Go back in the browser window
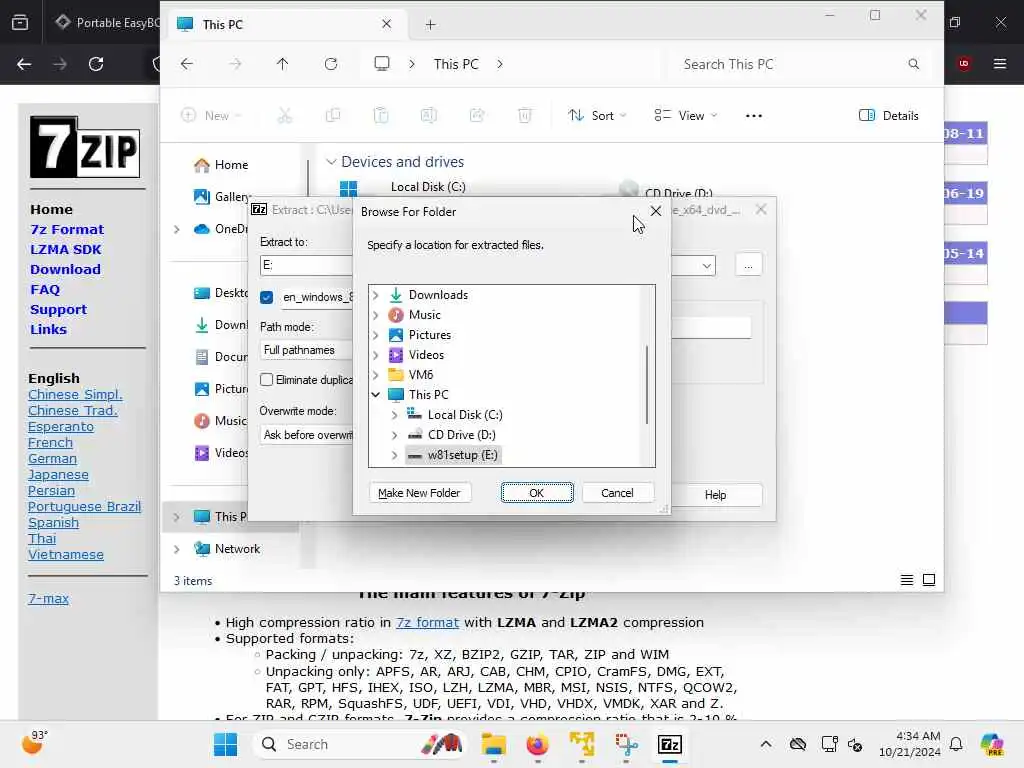The image size is (1024, 768). (x=24, y=64)
